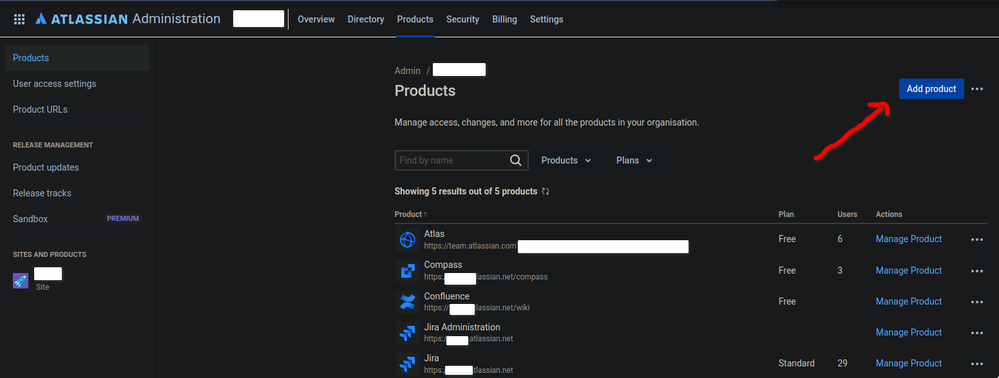Click the rocket site icon in sidebar
999x378 pixels.
[x=20, y=280]
